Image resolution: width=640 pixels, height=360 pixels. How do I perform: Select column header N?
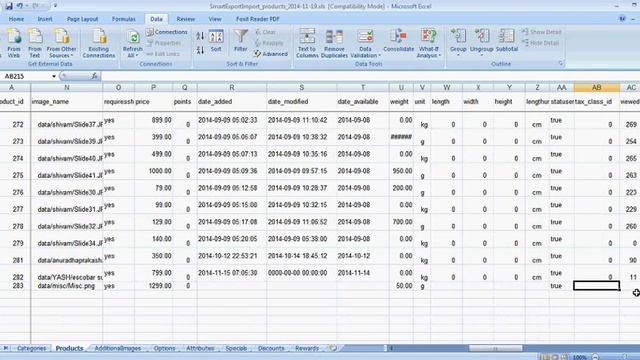[x=67, y=87]
